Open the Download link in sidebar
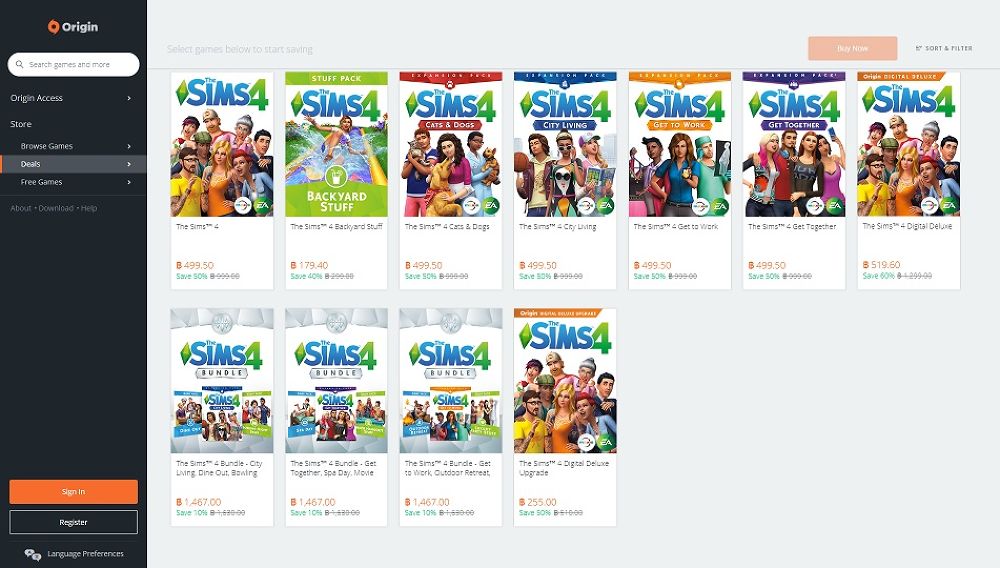The image size is (1000, 568). (56, 208)
